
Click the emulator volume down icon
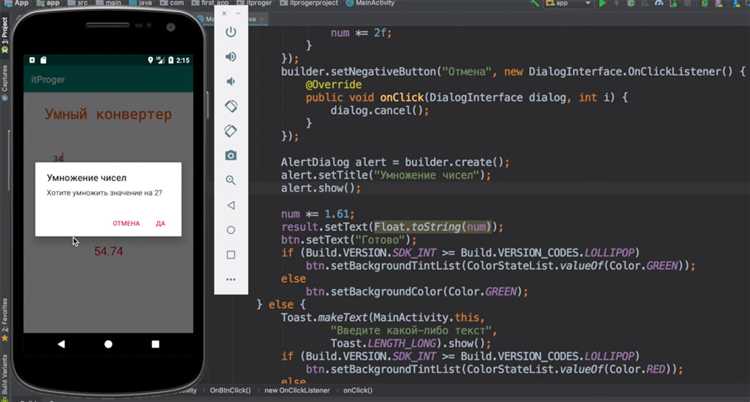231,81
